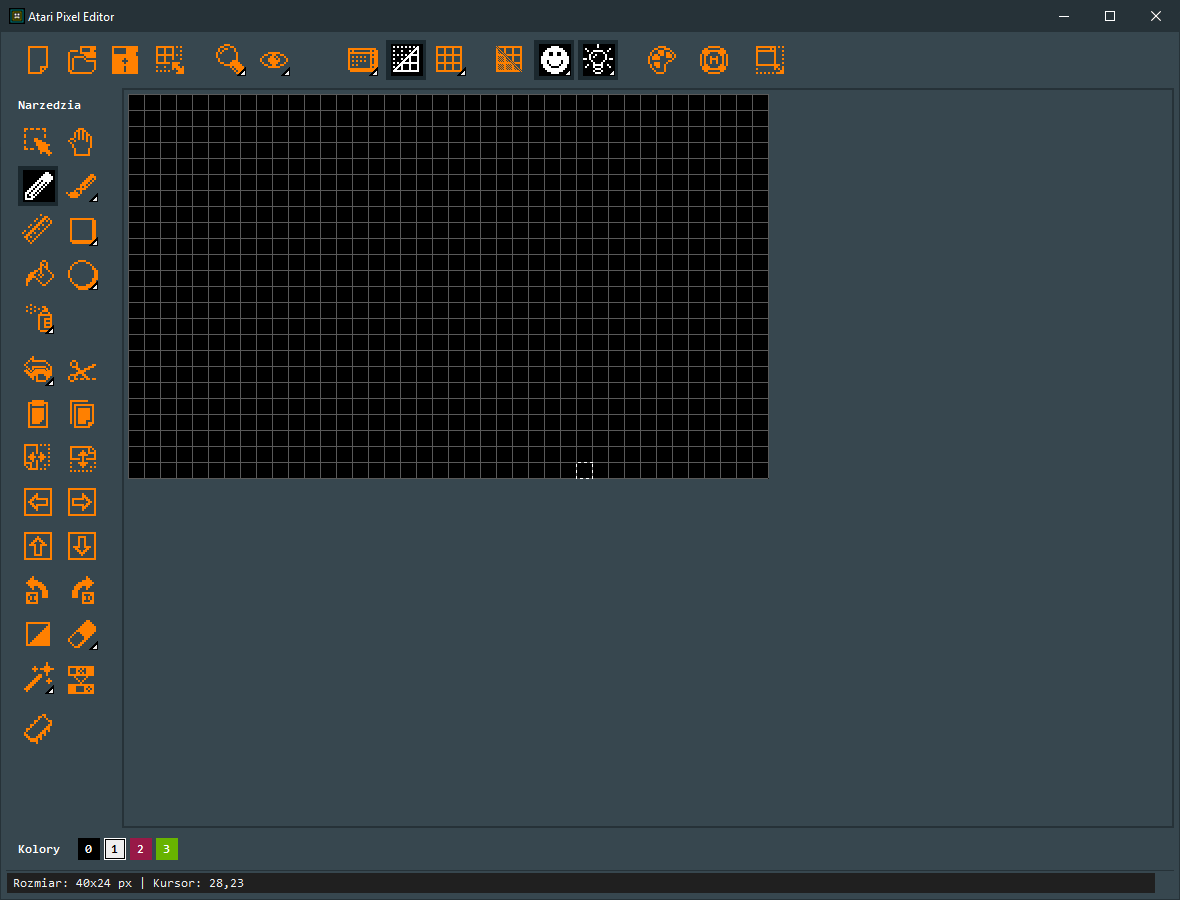1180x900 pixels.
Task: Open the plain grid options
Action: [x=449, y=59]
